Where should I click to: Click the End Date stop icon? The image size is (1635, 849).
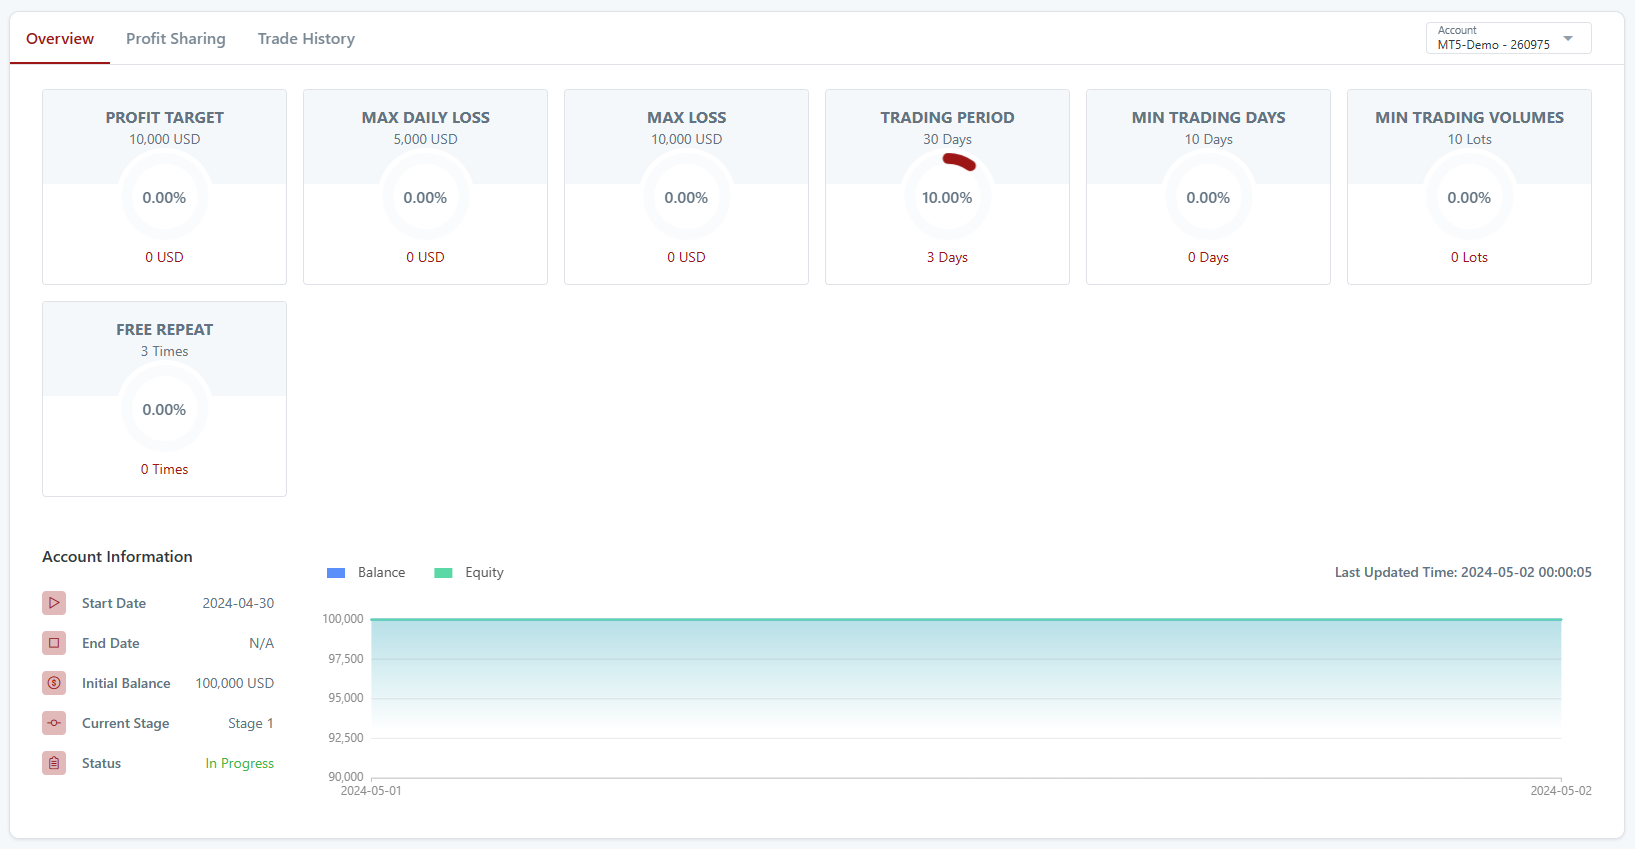point(54,643)
